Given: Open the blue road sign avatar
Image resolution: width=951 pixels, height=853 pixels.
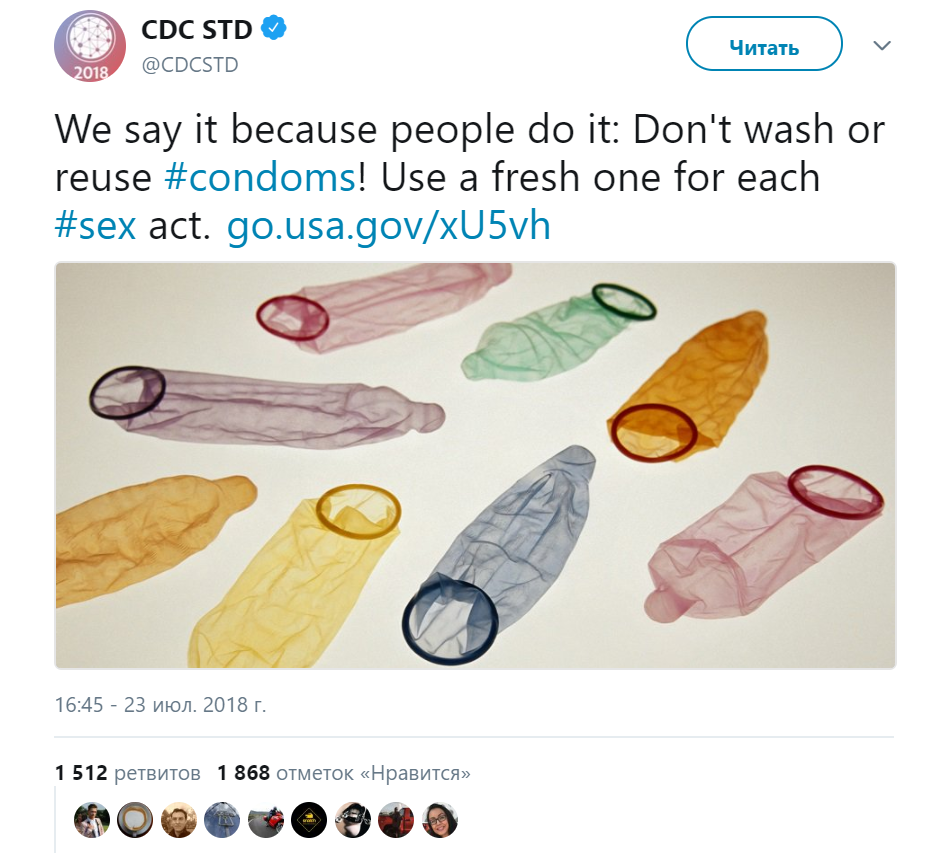Looking at the screenshot, I should pos(222,820).
